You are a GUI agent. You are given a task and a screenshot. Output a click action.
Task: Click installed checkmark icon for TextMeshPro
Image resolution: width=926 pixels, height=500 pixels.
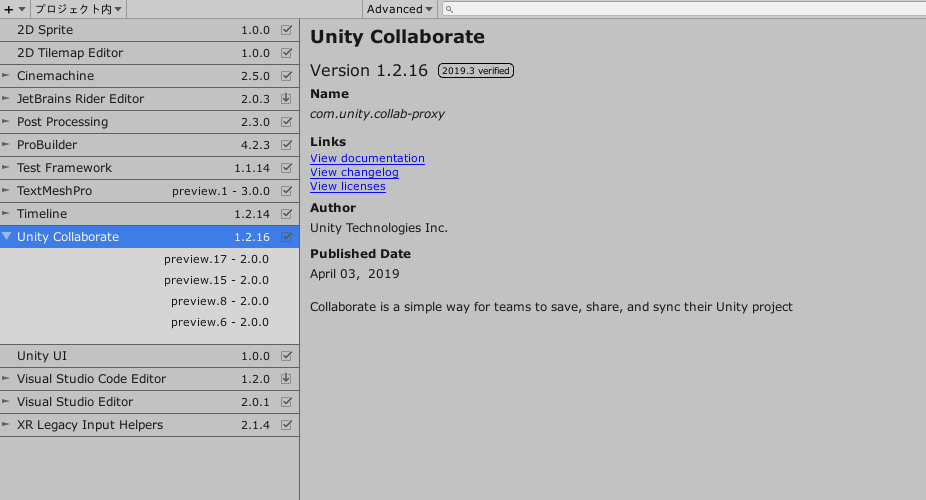tap(286, 191)
